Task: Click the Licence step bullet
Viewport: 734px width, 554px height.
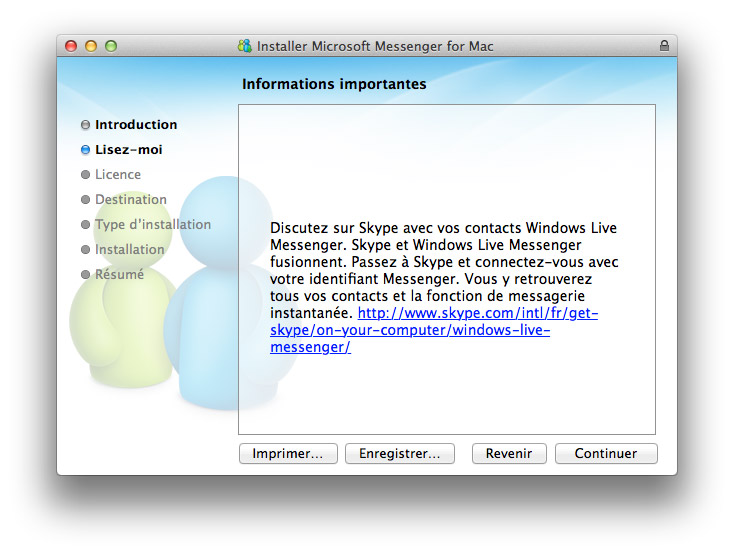Action: [85, 175]
